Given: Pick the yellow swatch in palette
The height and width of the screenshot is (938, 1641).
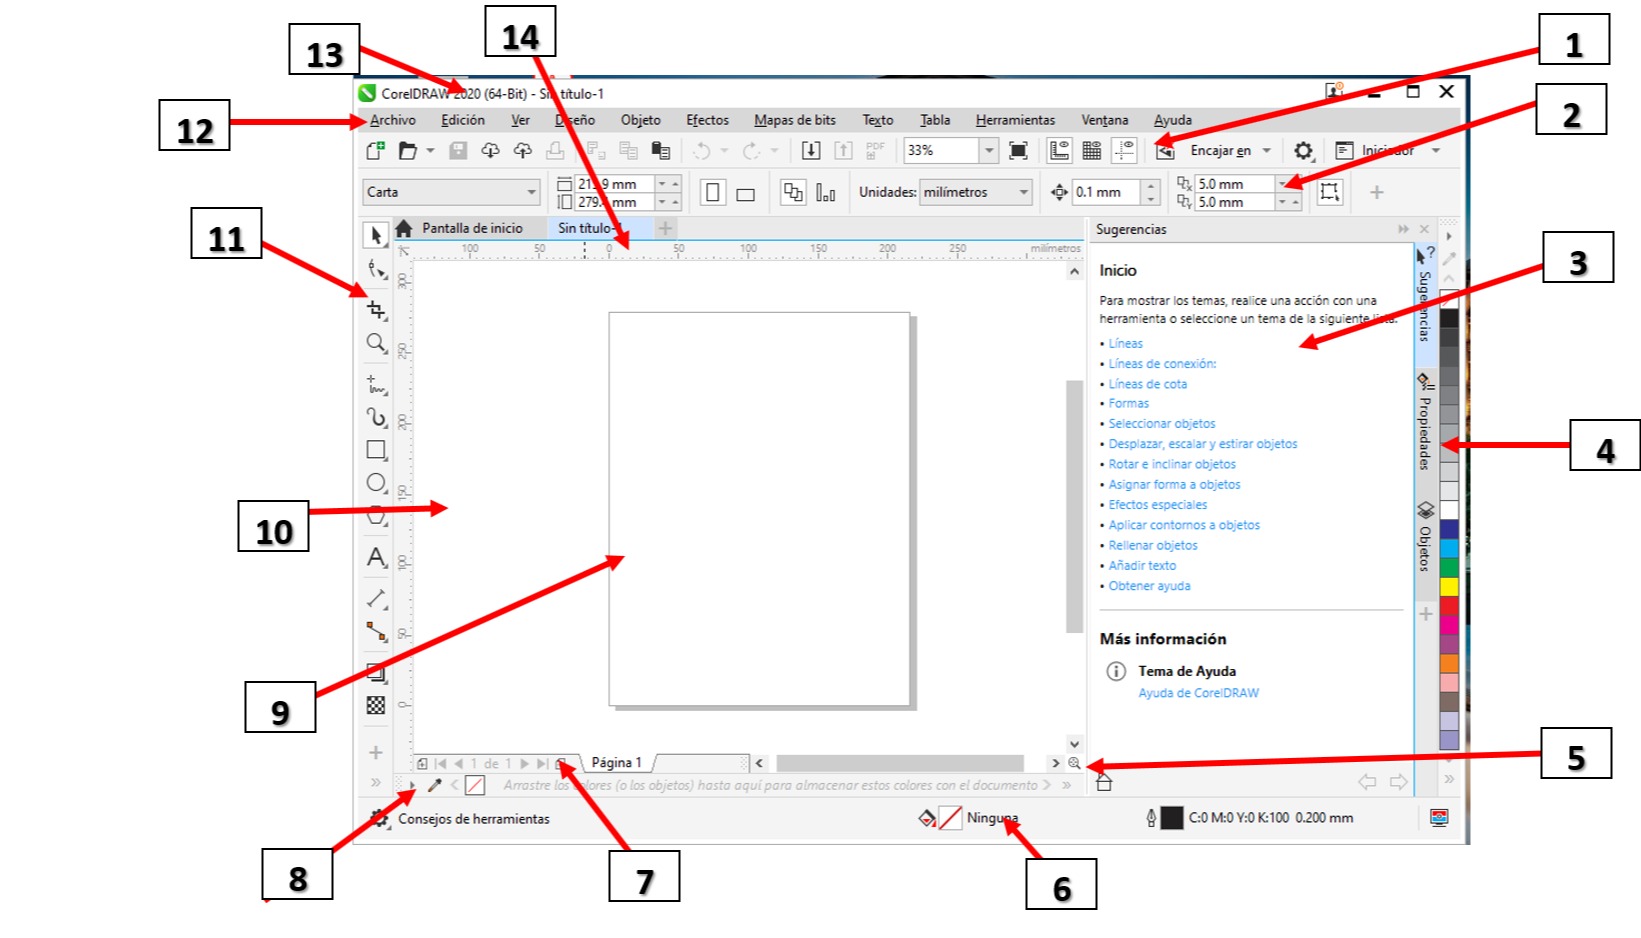Looking at the screenshot, I should pyautogui.click(x=1449, y=587).
